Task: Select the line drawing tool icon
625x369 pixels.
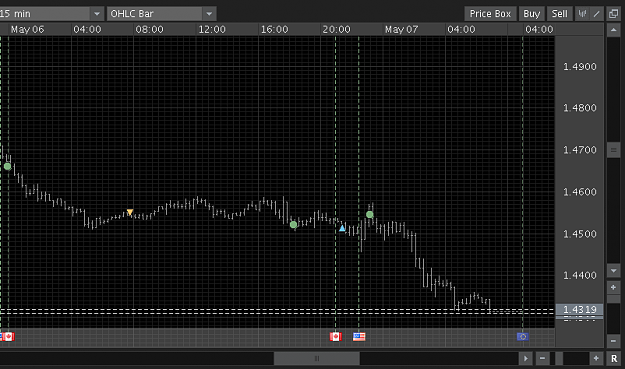Action: tap(596, 14)
